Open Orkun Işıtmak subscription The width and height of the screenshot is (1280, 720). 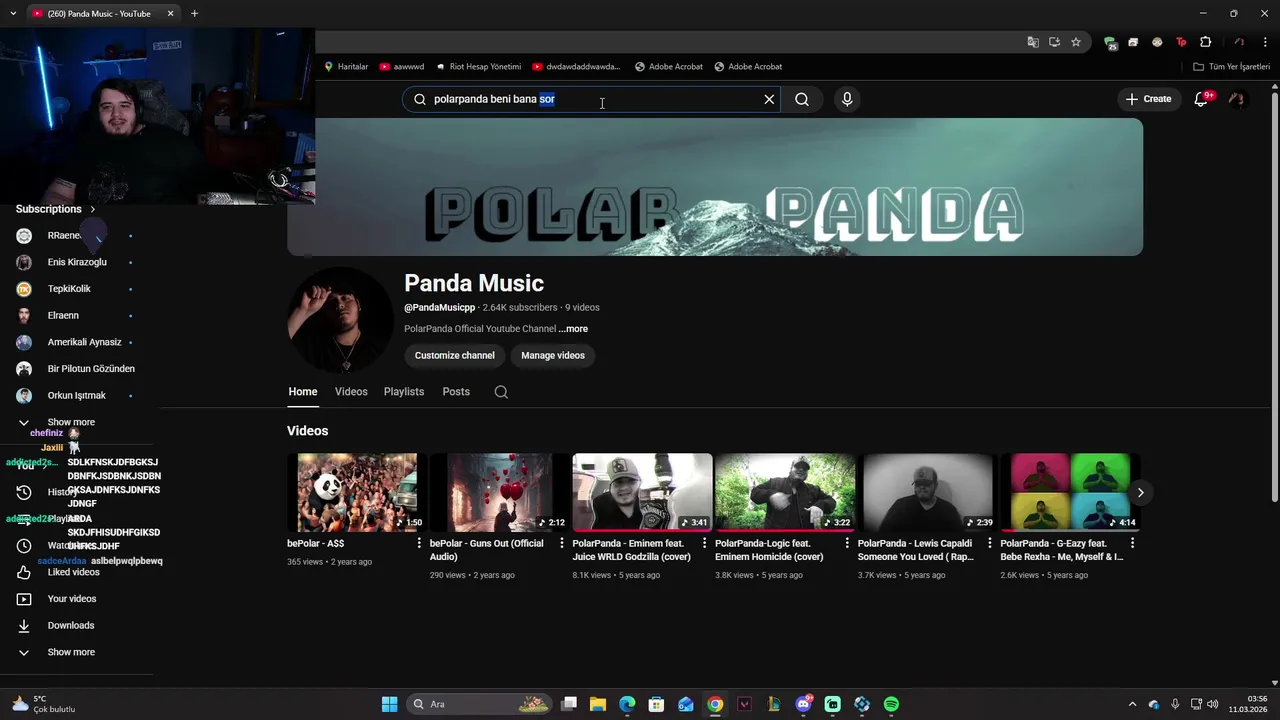point(76,396)
